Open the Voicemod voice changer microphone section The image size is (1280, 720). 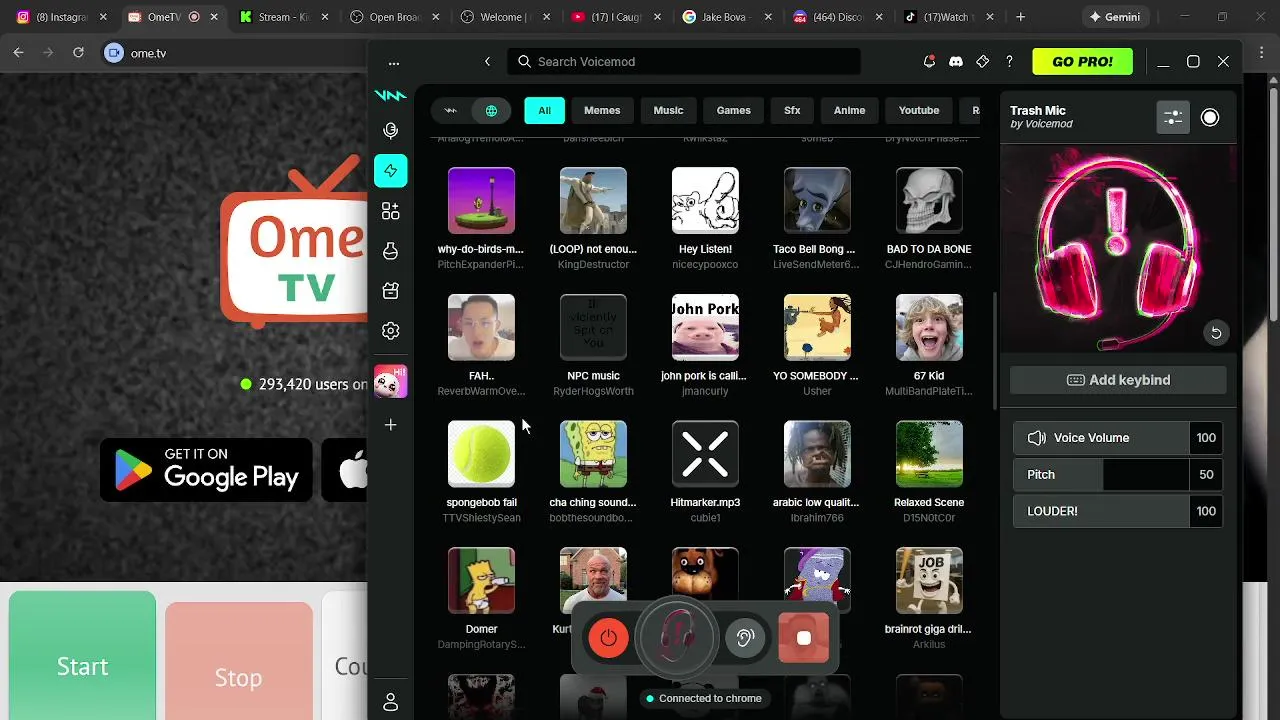(x=391, y=131)
